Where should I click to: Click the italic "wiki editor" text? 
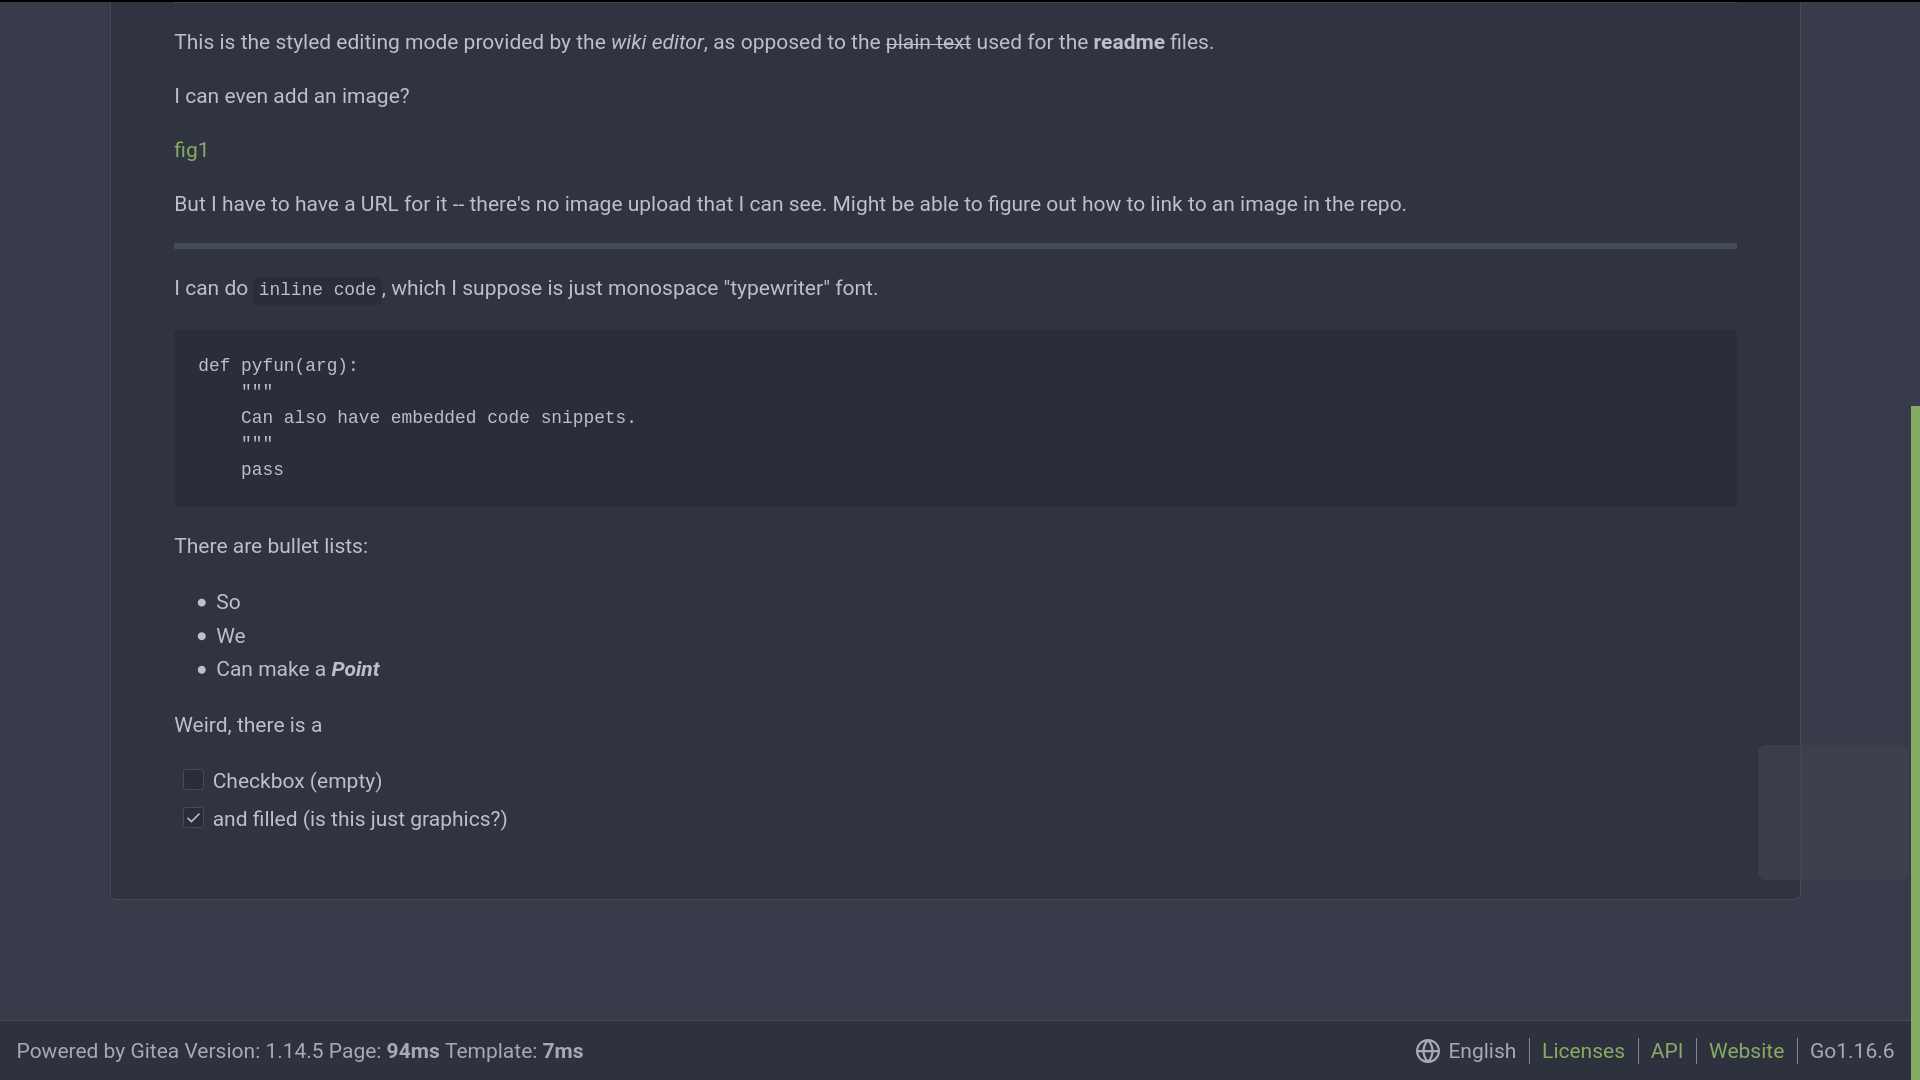tap(657, 42)
